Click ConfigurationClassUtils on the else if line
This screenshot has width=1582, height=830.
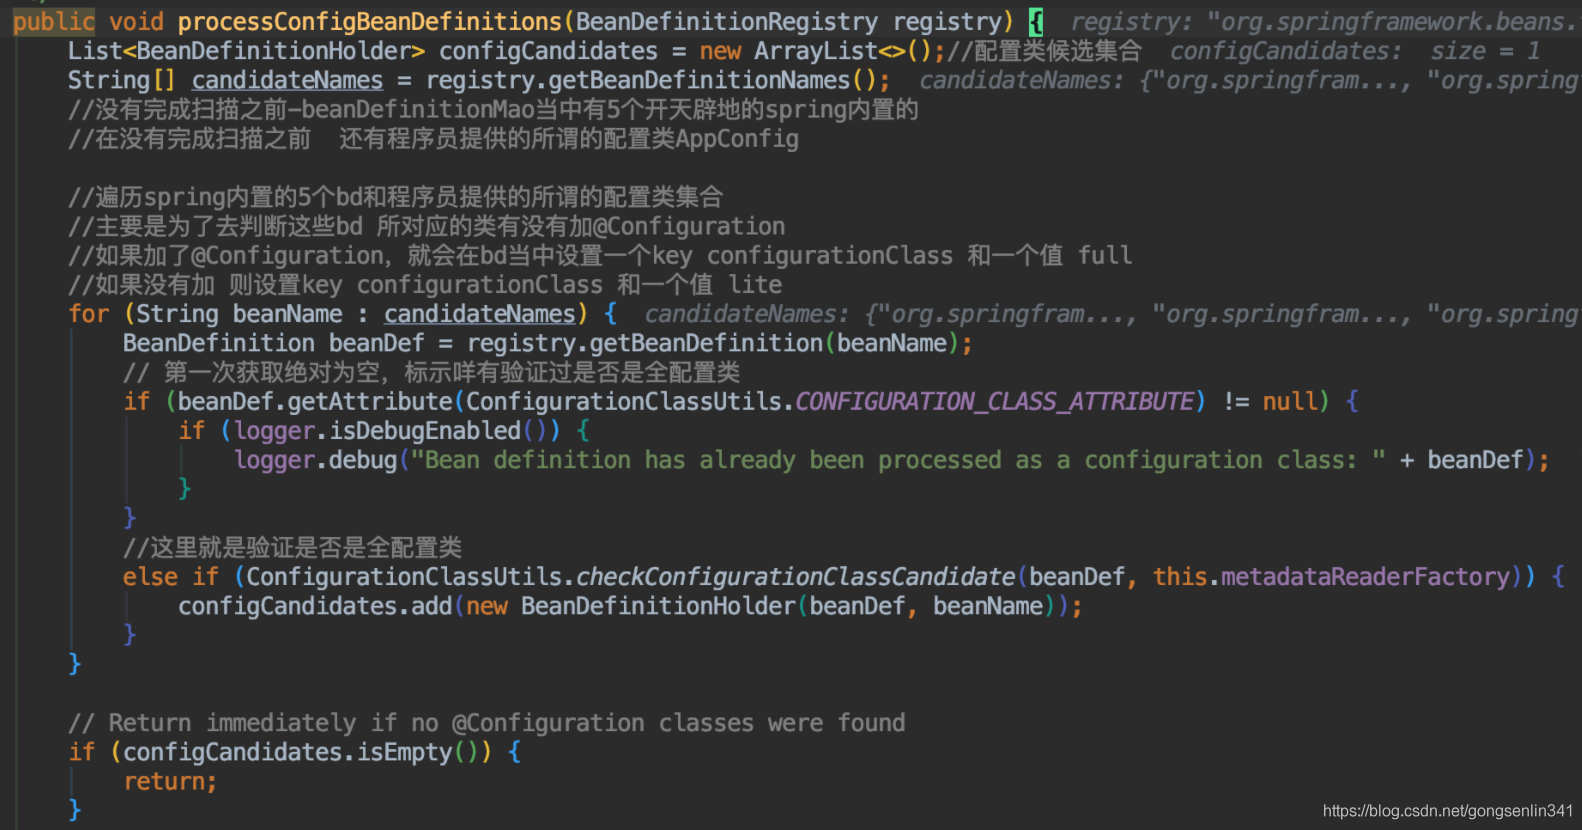point(404,577)
